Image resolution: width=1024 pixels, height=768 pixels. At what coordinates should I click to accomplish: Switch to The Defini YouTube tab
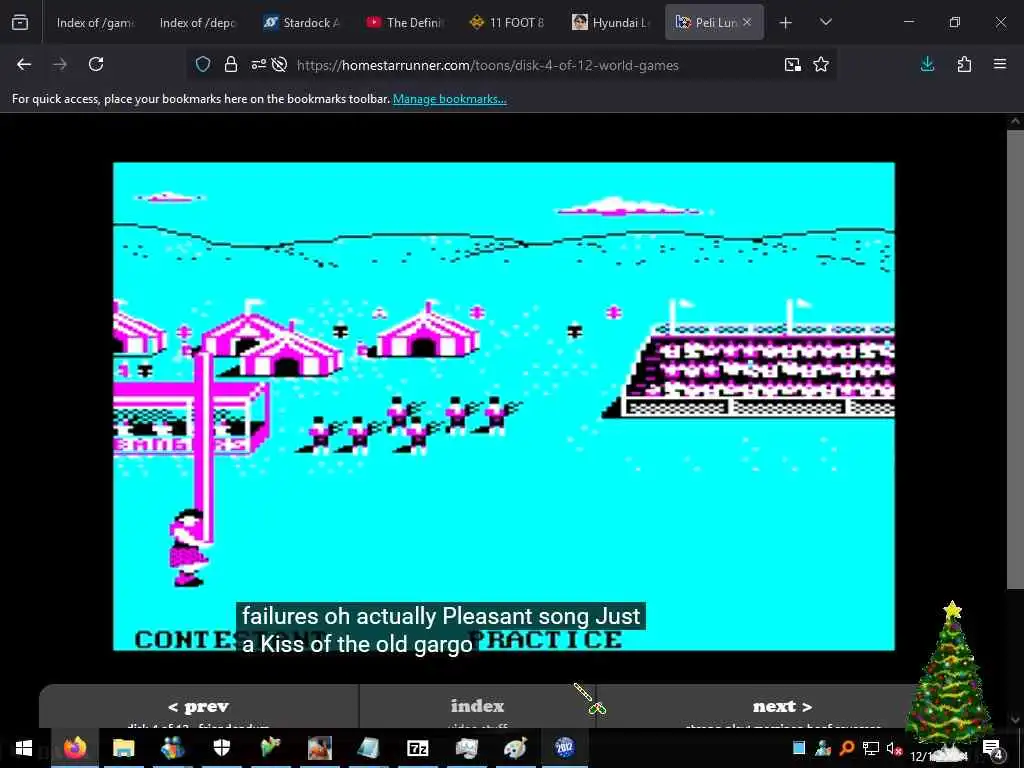tap(404, 22)
